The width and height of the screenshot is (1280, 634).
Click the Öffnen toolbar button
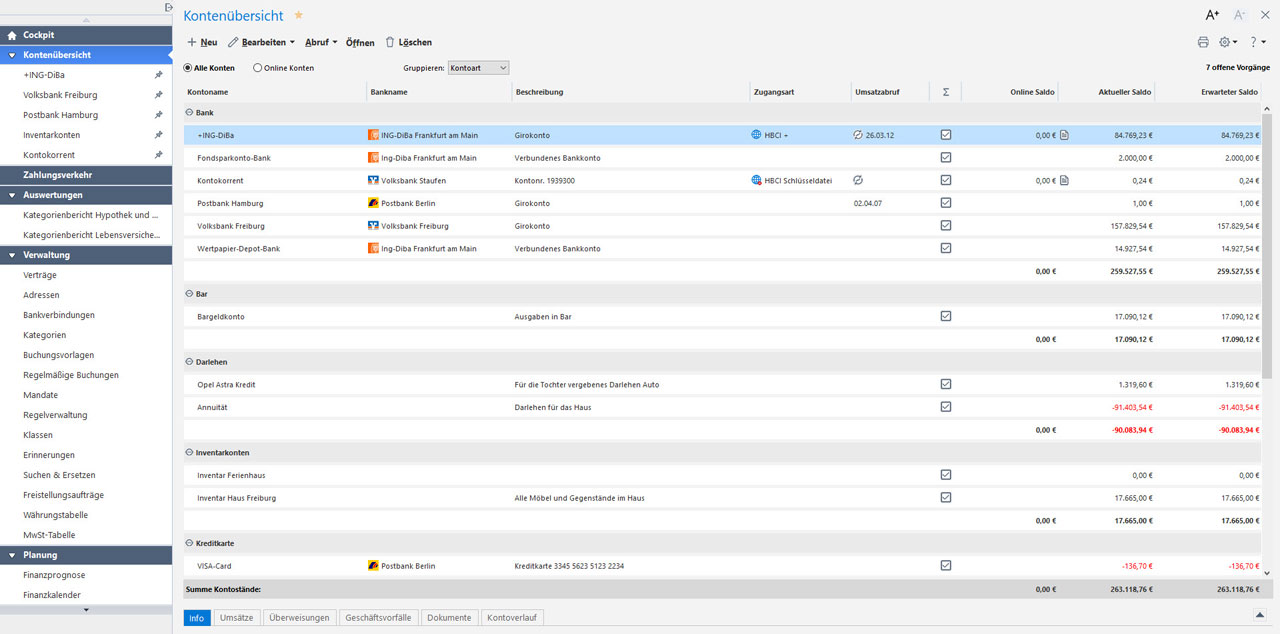tap(360, 43)
